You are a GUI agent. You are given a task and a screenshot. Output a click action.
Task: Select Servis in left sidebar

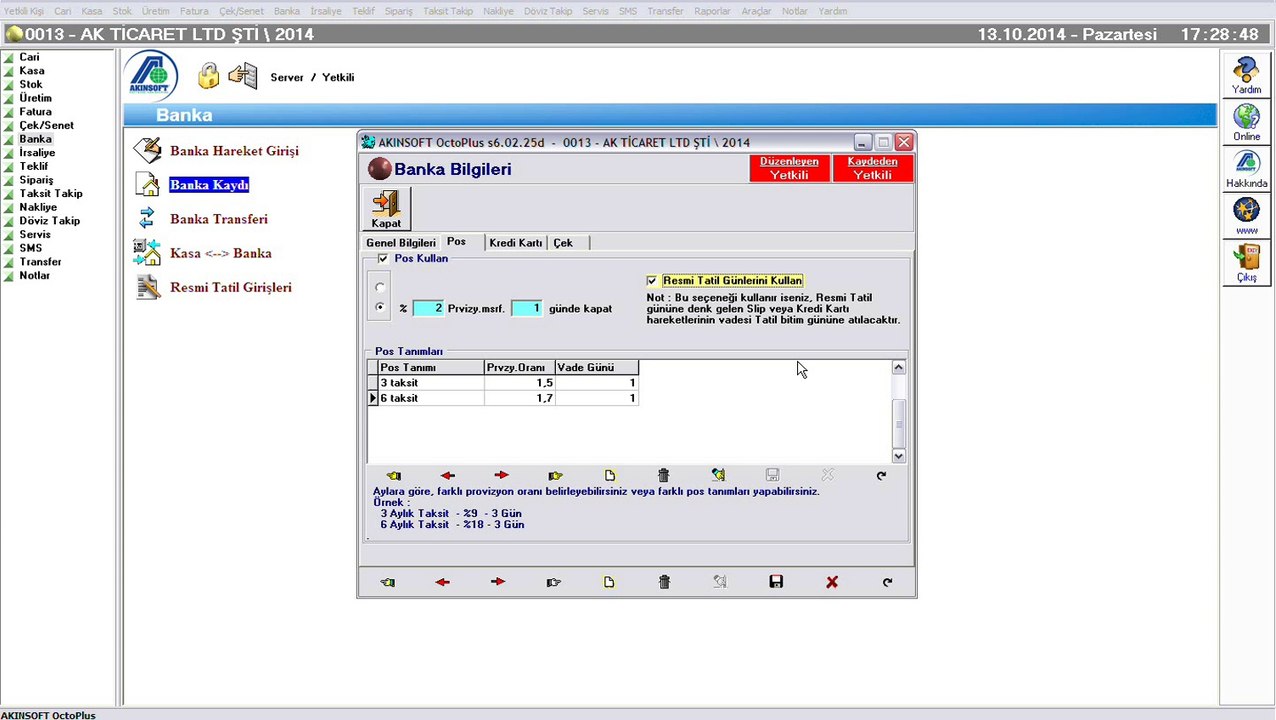[35, 234]
